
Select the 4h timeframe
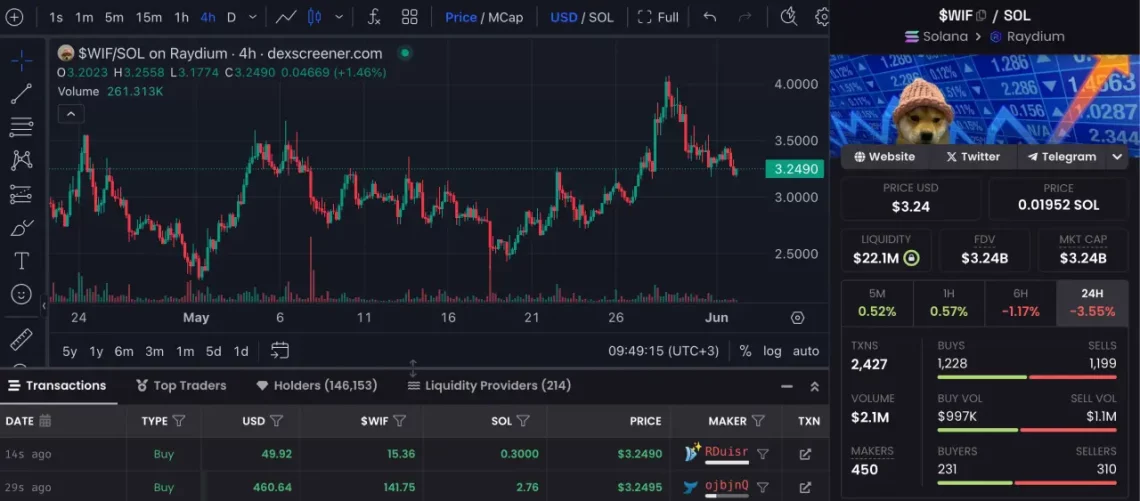208,17
